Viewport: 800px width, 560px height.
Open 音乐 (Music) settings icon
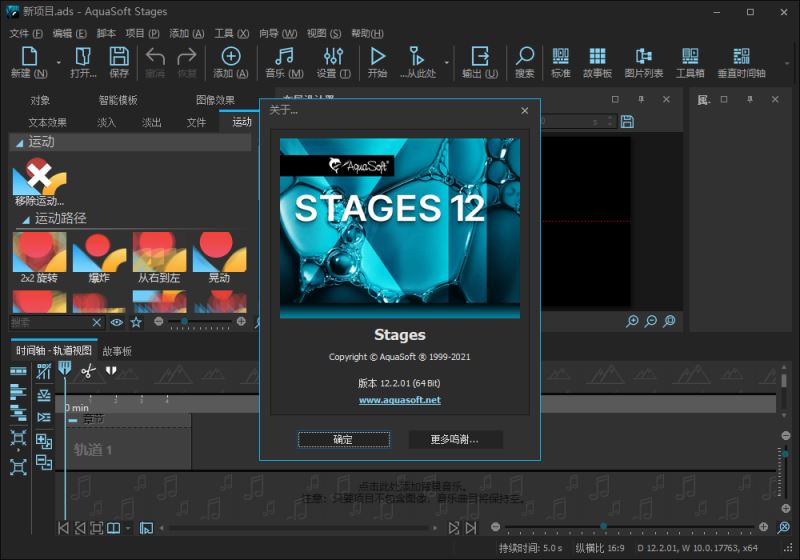[x=284, y=56]
